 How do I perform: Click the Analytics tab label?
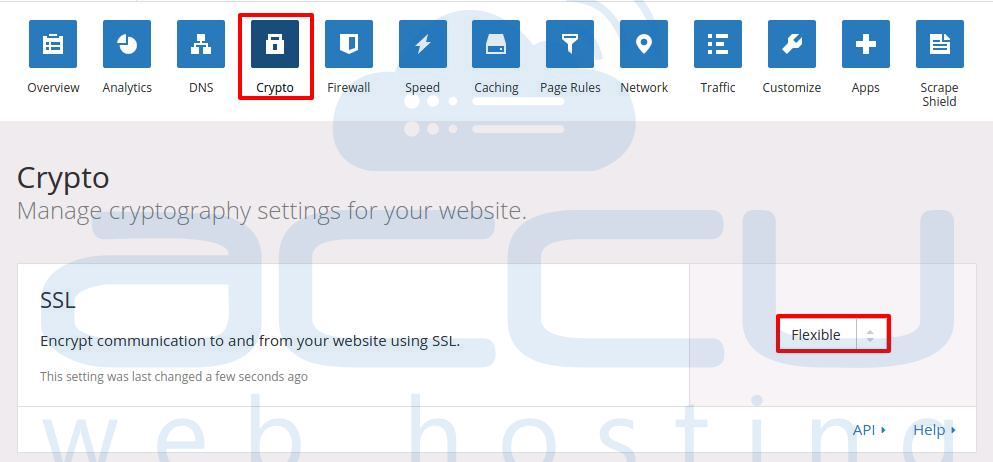pyautogui.click(x=127, y=88)
